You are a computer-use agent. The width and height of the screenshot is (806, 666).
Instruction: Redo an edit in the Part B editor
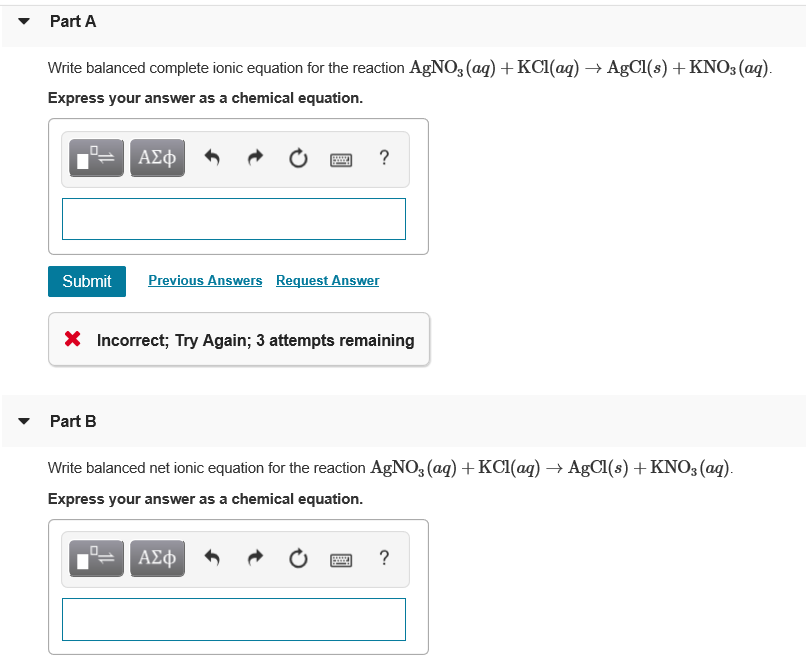pyautogui.click(x=254, y=557)
